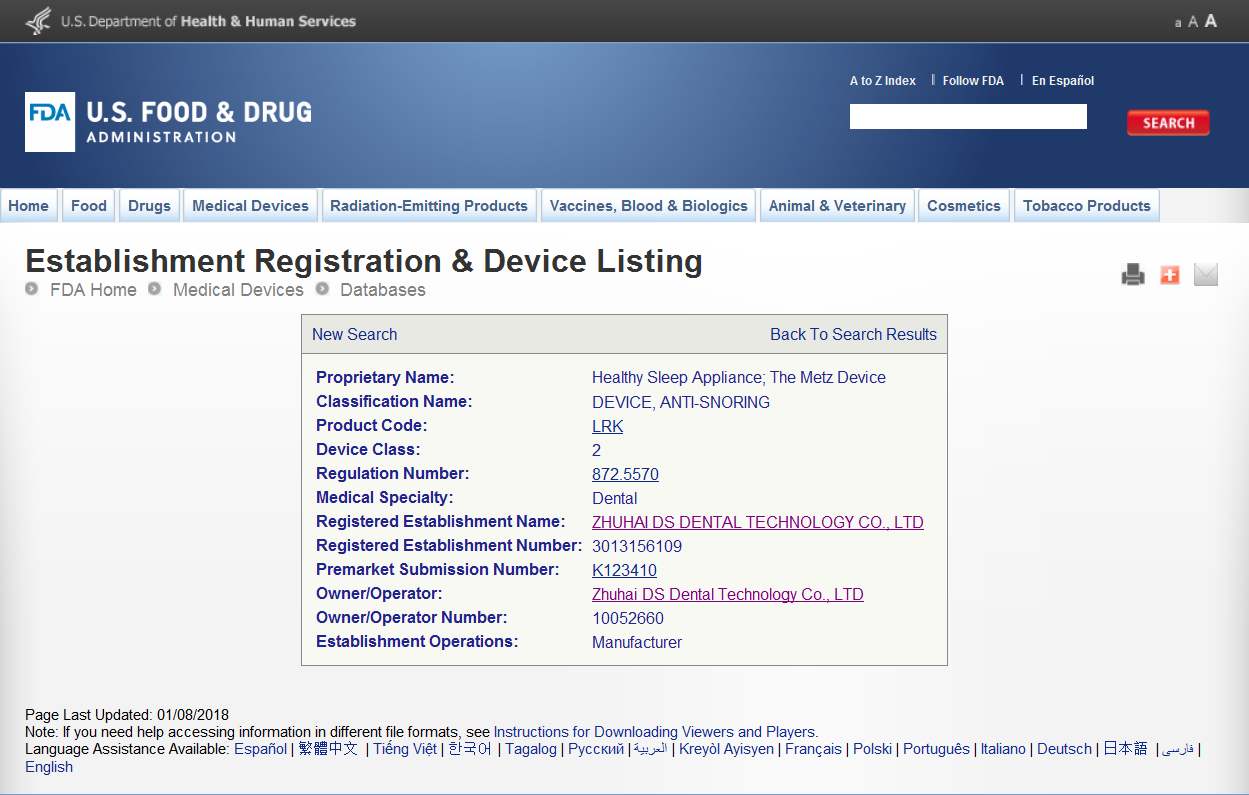Go Back To Search Results
Image resolution: width=1249 pixels, height=795 pixels.
pos(853,335)
